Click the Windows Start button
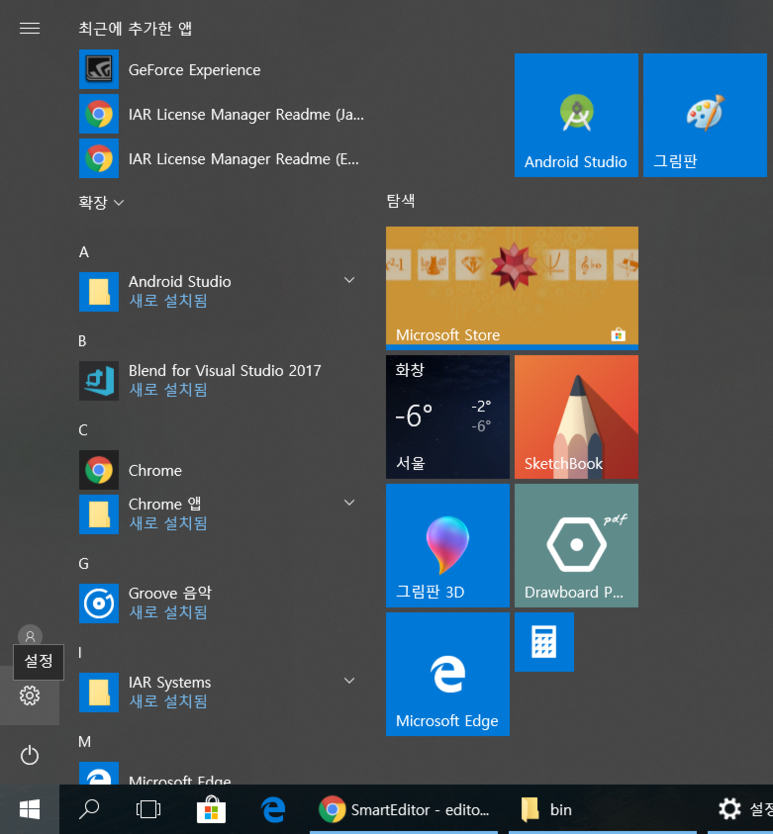Image resolution: width=773 pixels, height=834 pixels. [x=30, y=810]
